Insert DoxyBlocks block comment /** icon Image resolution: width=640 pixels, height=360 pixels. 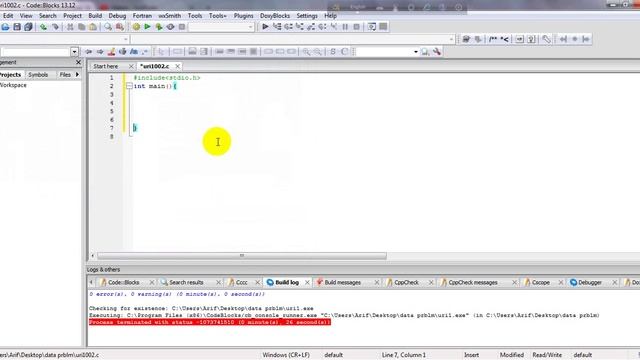pyautogui.click(x=493, y=39)
